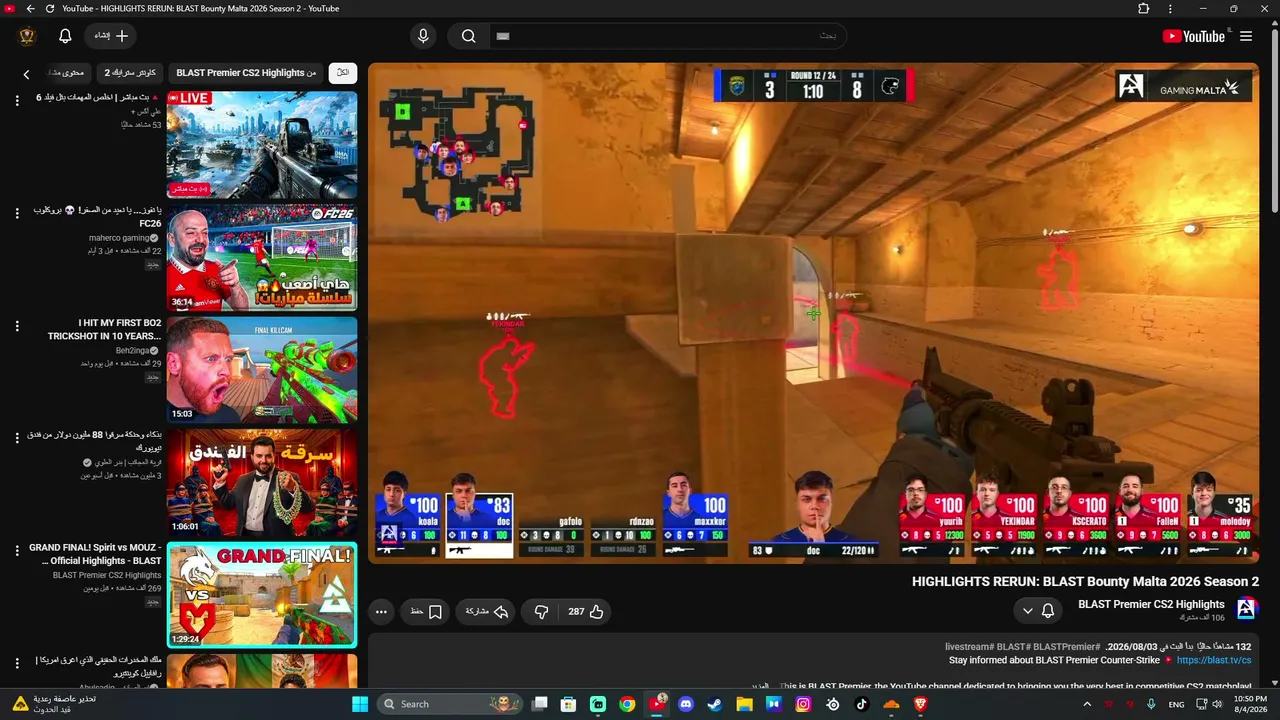Open the Grand Final Spirit vs MOUZ thumbnail
This screenshot has width=1280, height=720.
262,595
